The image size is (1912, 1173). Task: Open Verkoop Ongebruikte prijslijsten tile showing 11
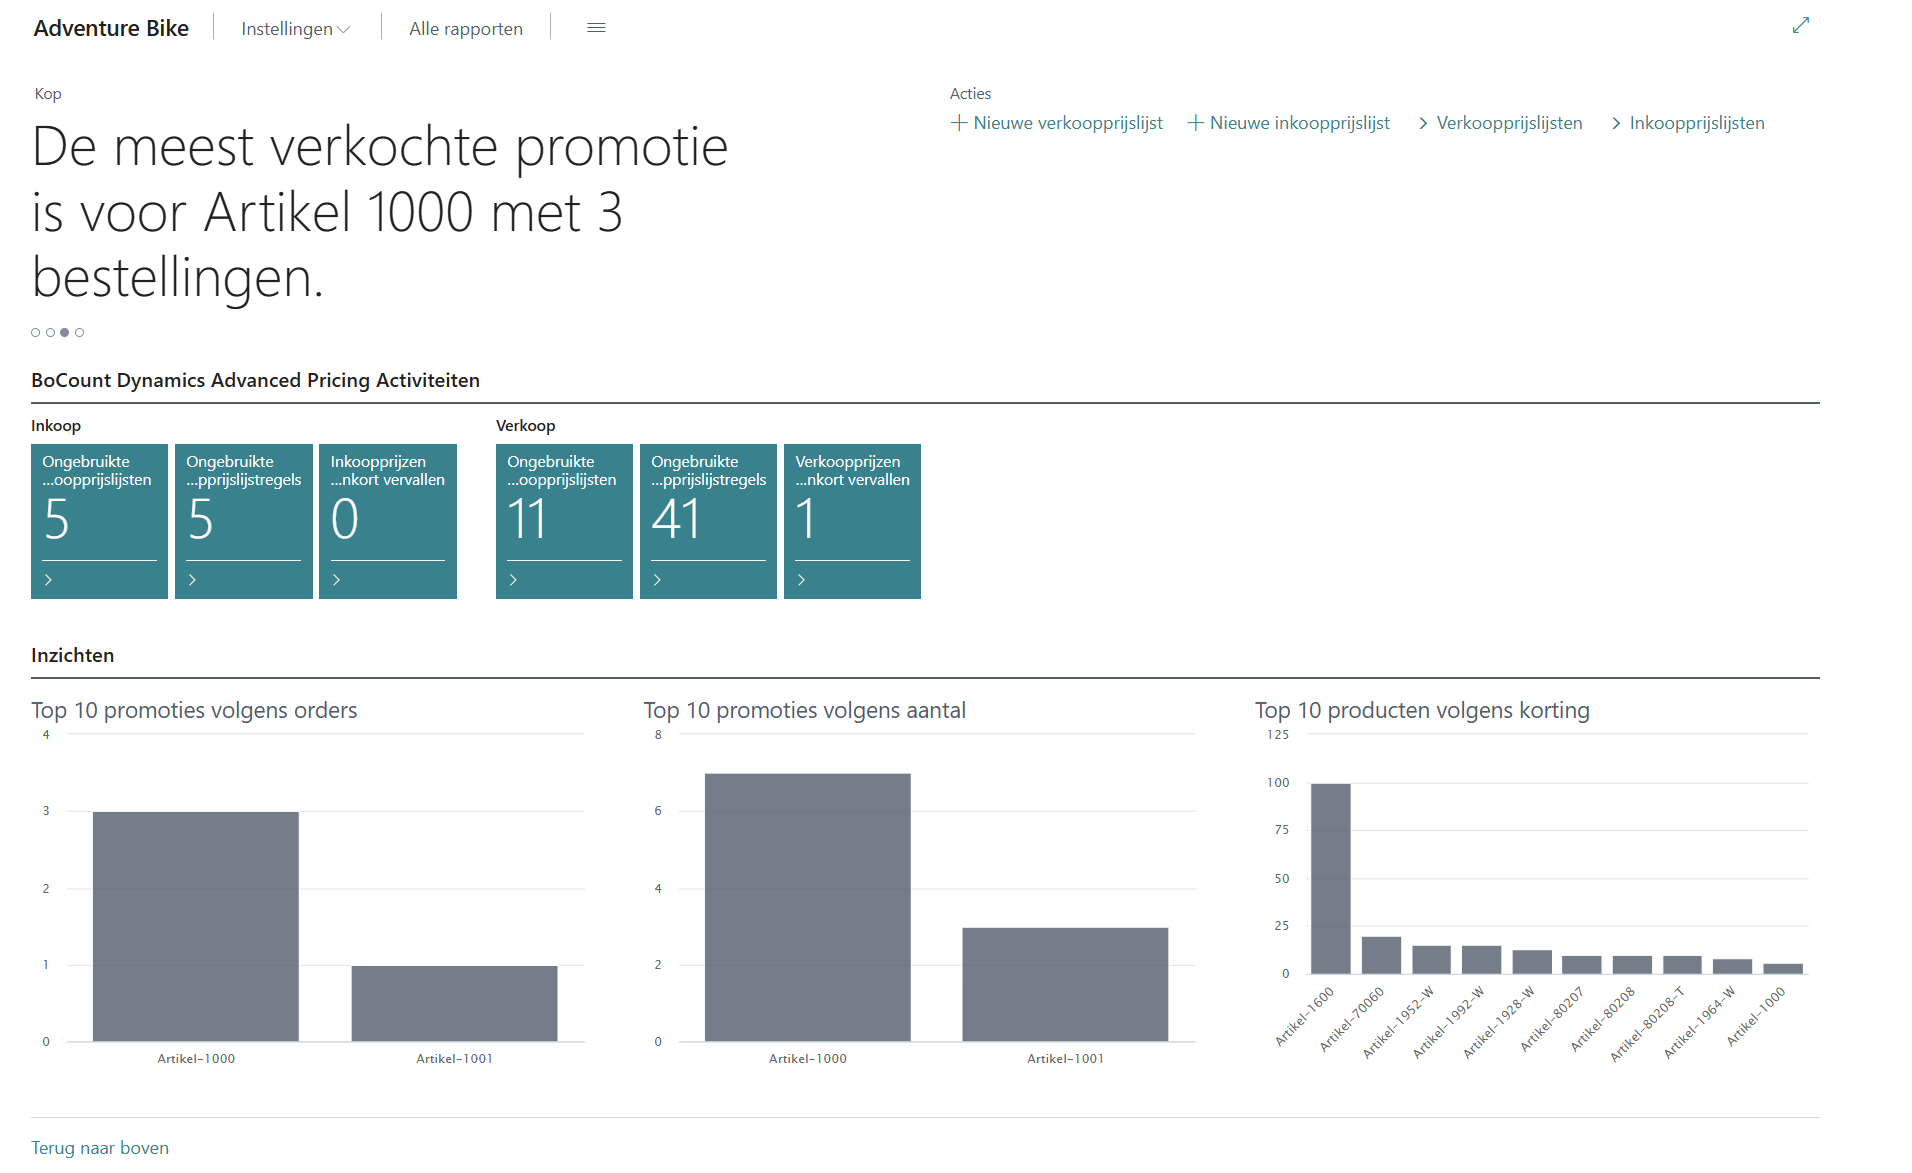pos(564,520)
